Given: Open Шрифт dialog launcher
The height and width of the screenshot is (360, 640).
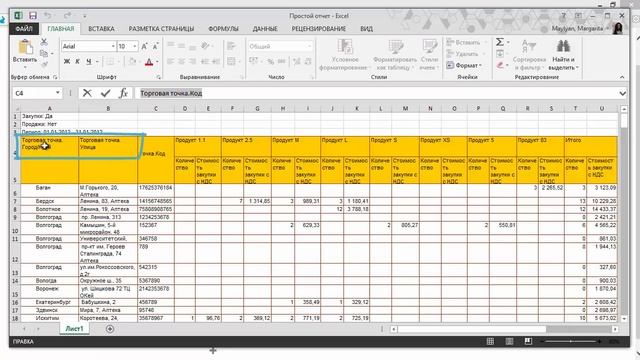Looking at the screenshot, I should coord(158,77).
